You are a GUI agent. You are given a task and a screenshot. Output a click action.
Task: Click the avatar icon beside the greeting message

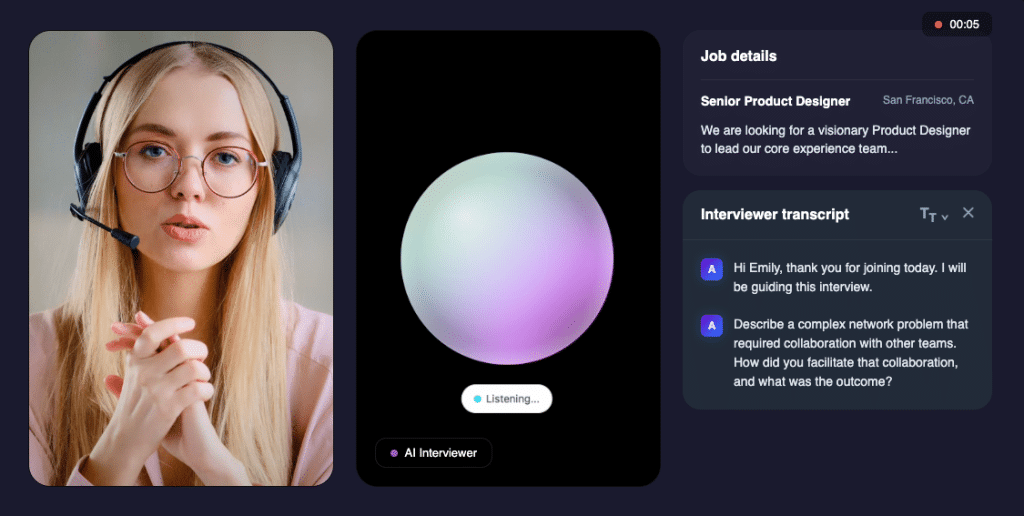712,269
